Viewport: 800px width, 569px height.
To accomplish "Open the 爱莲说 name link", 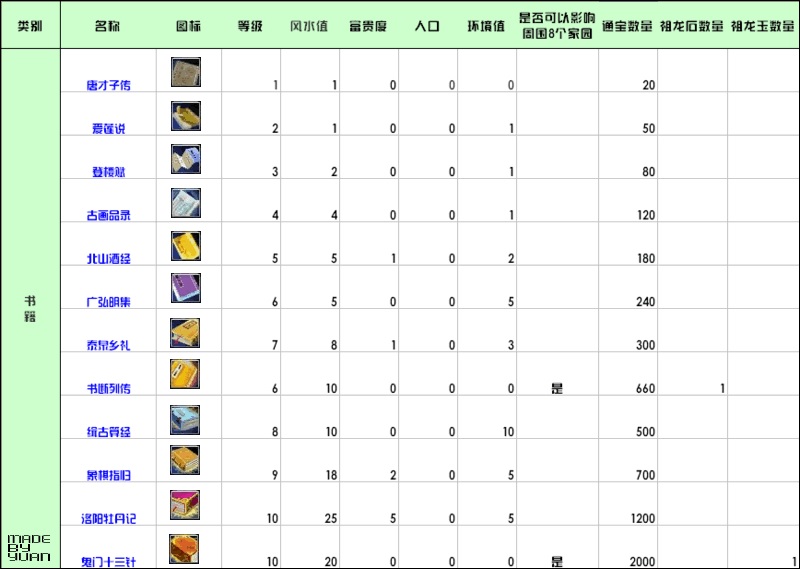I will coord(108,129).
